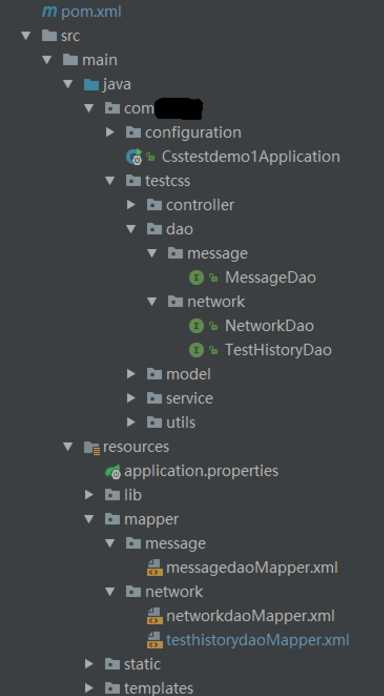Image resolution: width=384 pixels, height=696 pixels.
Task: Click the blue java source folder icon
Action: [x=91, y=84]
